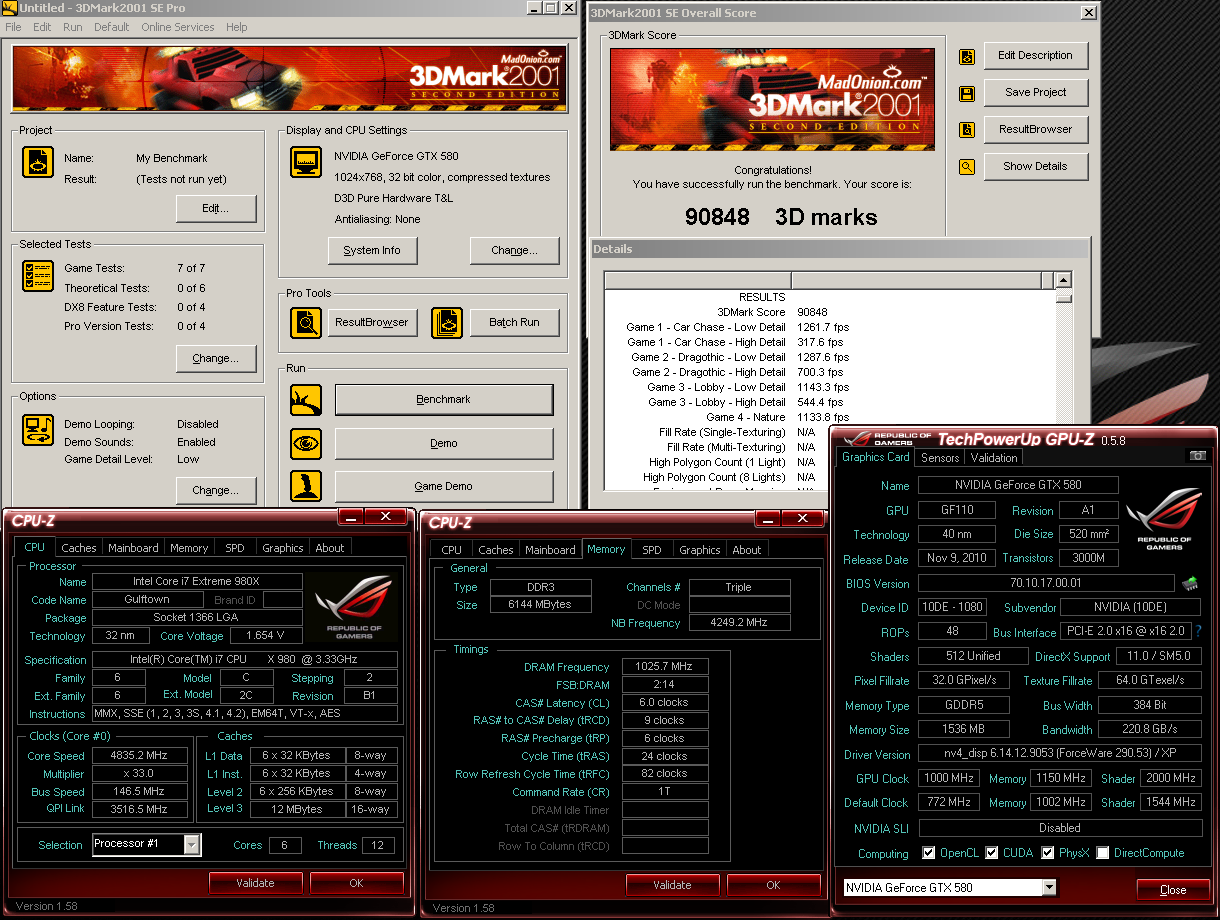Toggle the PhysX checkbox in GPU-Z

(1048, 853)
